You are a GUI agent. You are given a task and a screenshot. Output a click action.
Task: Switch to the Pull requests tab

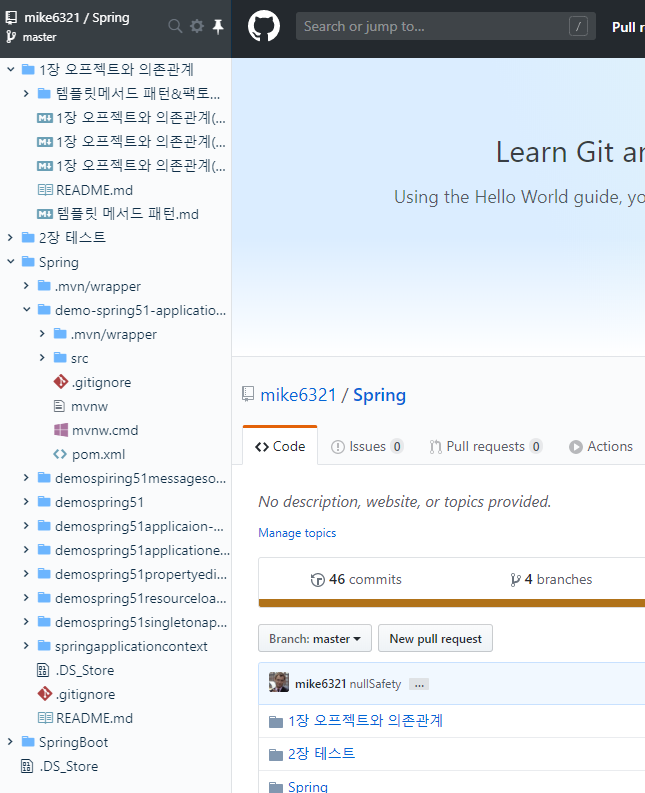(x=486, y=447)
